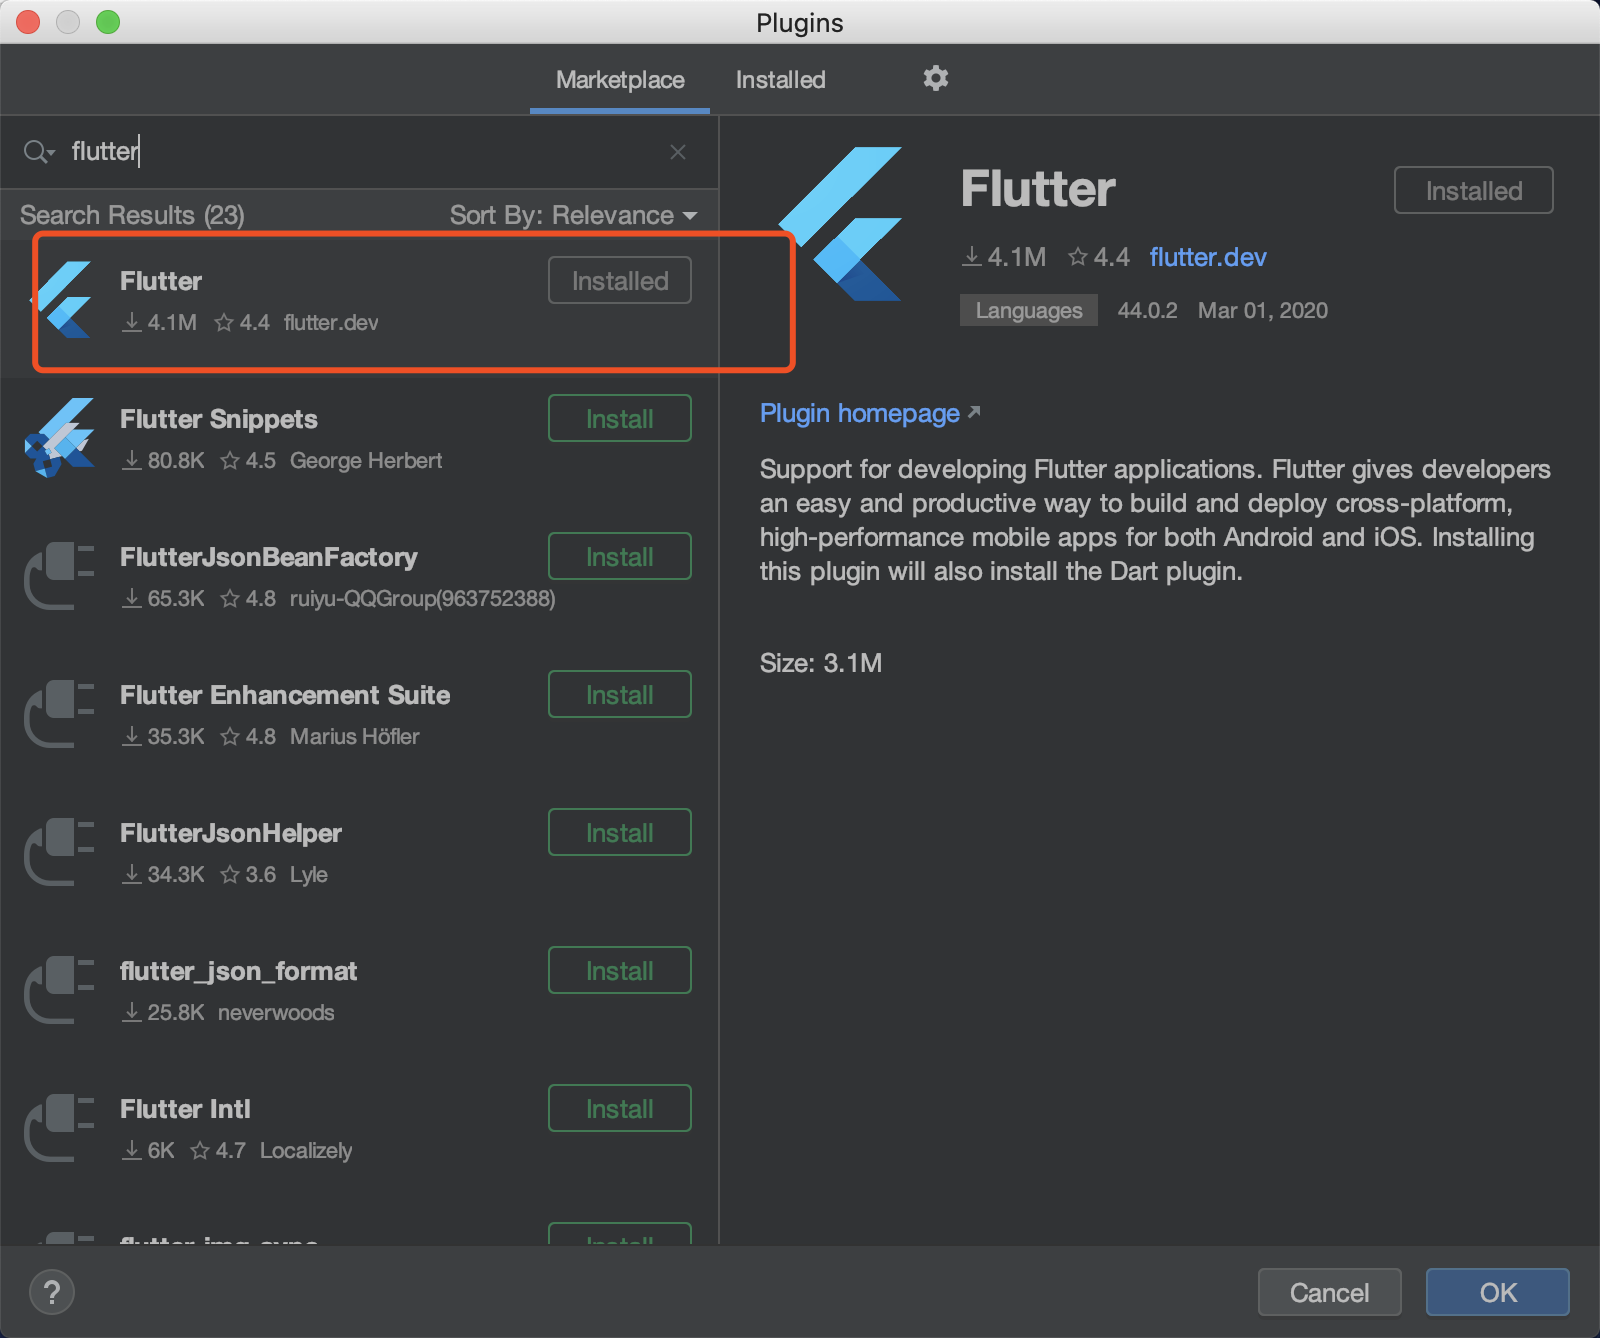Install the FlutterJsonHelper plugin
Screen dimensions: 1600x1338
619,832
